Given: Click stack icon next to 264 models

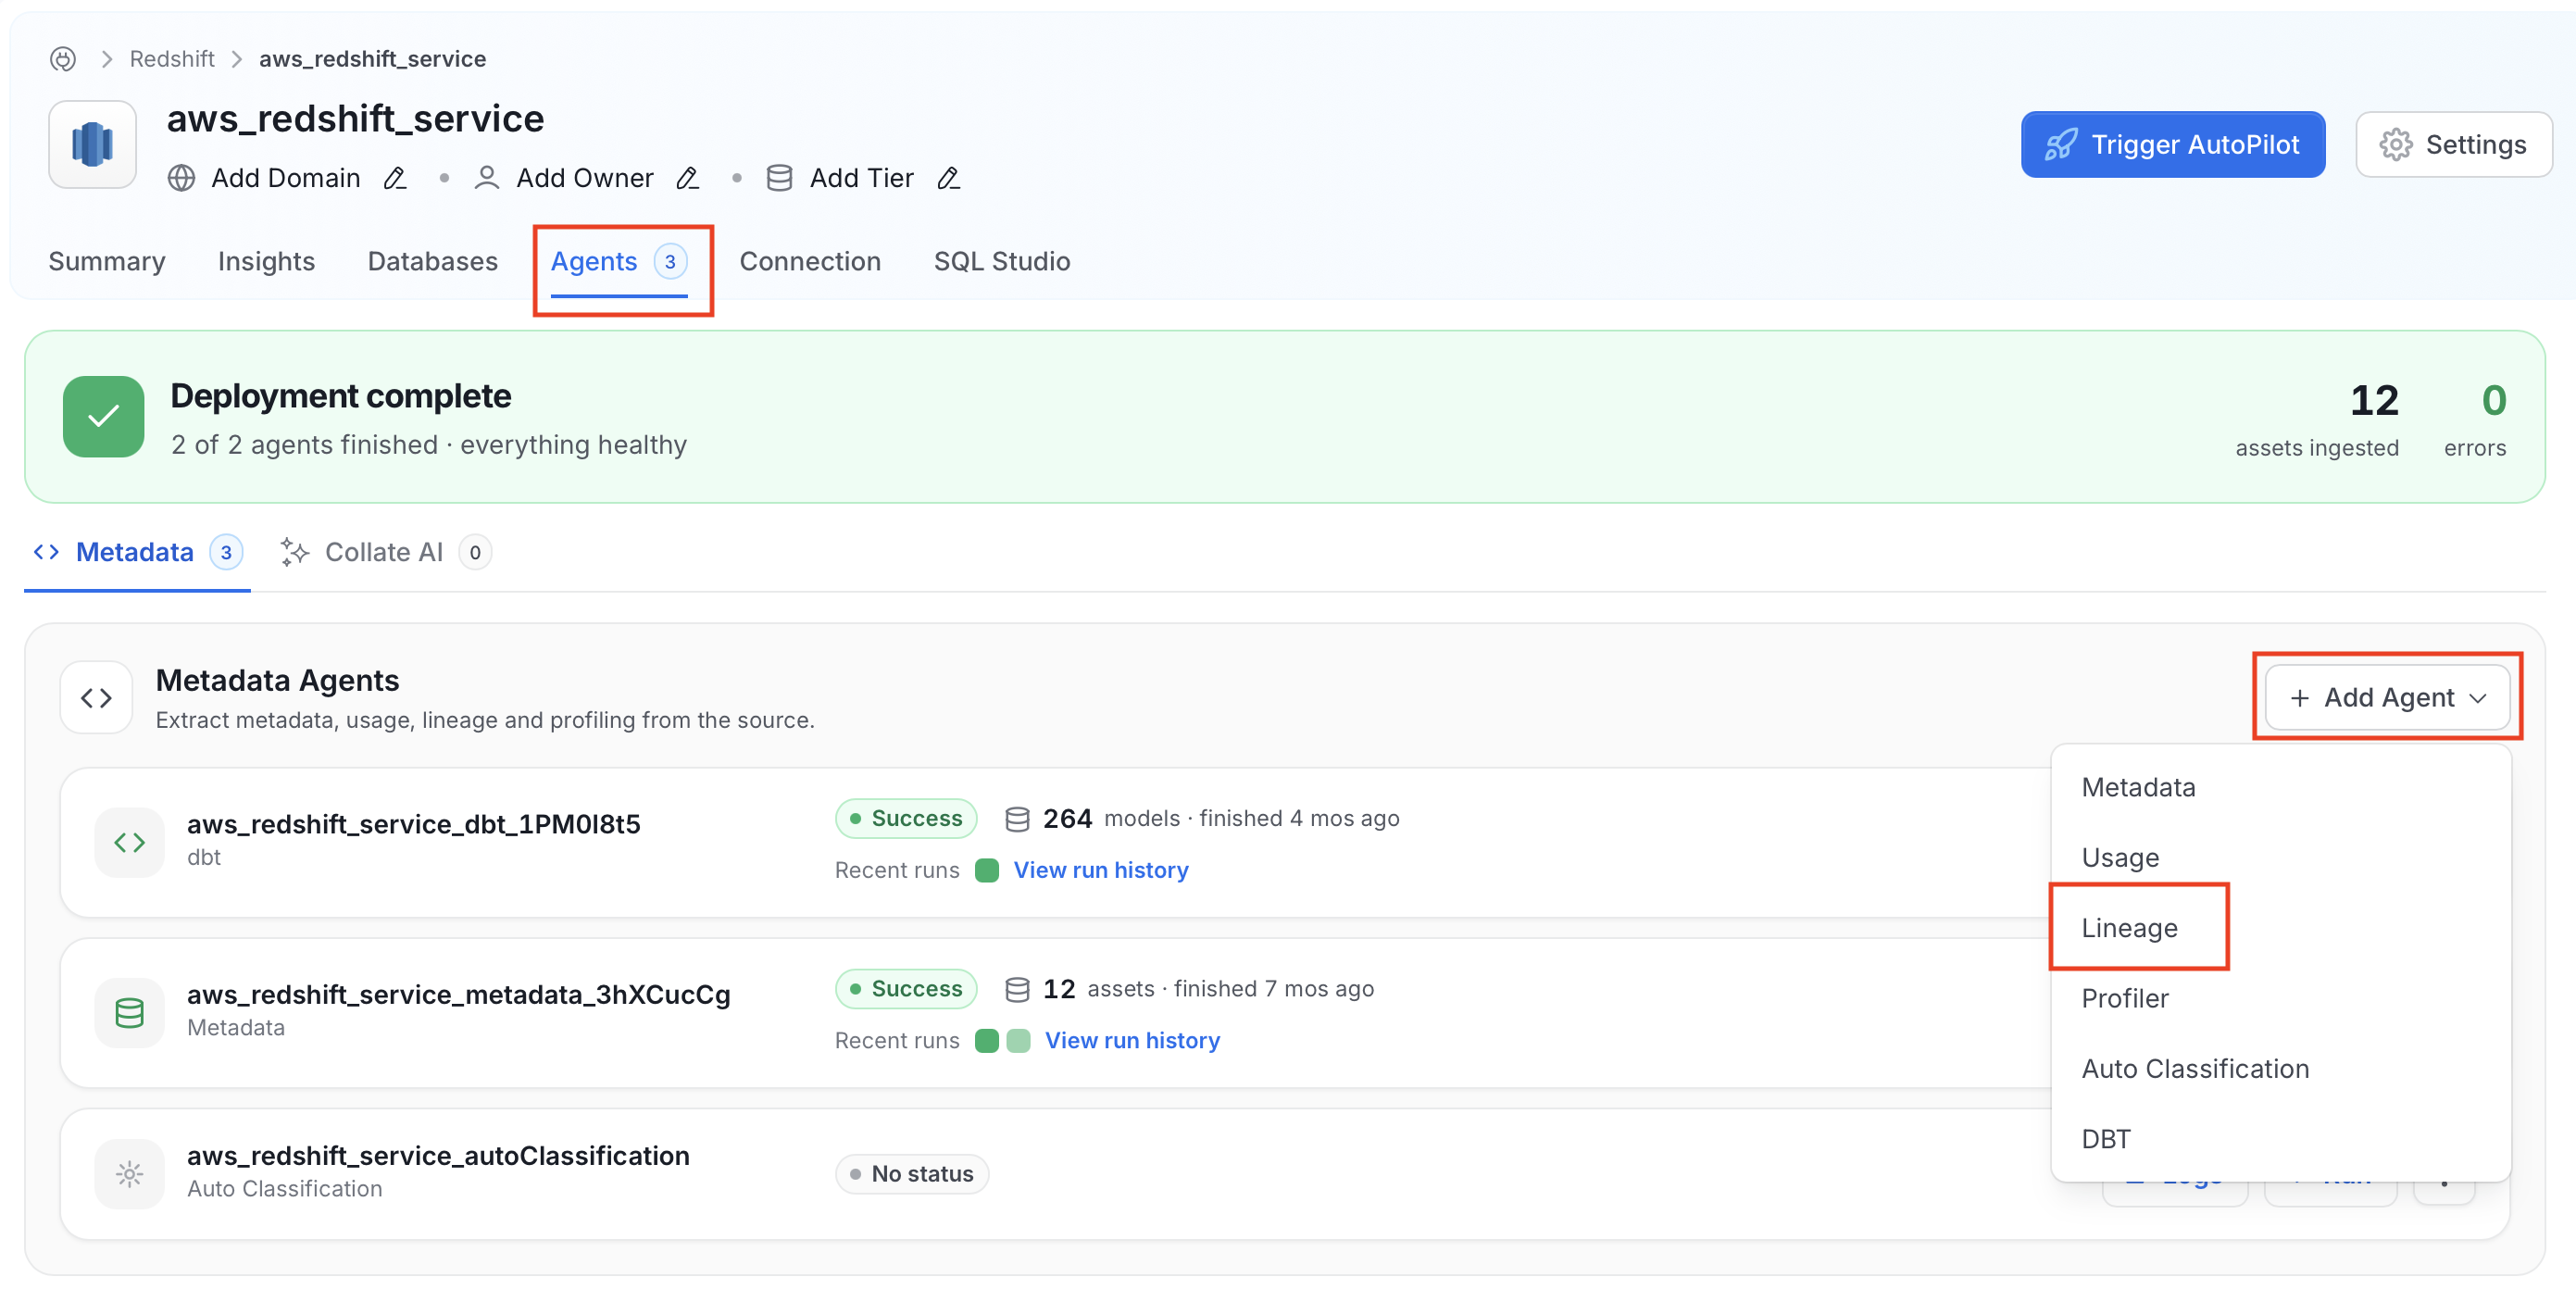Looking at the screenshot, I should [x=1017, y=819].
